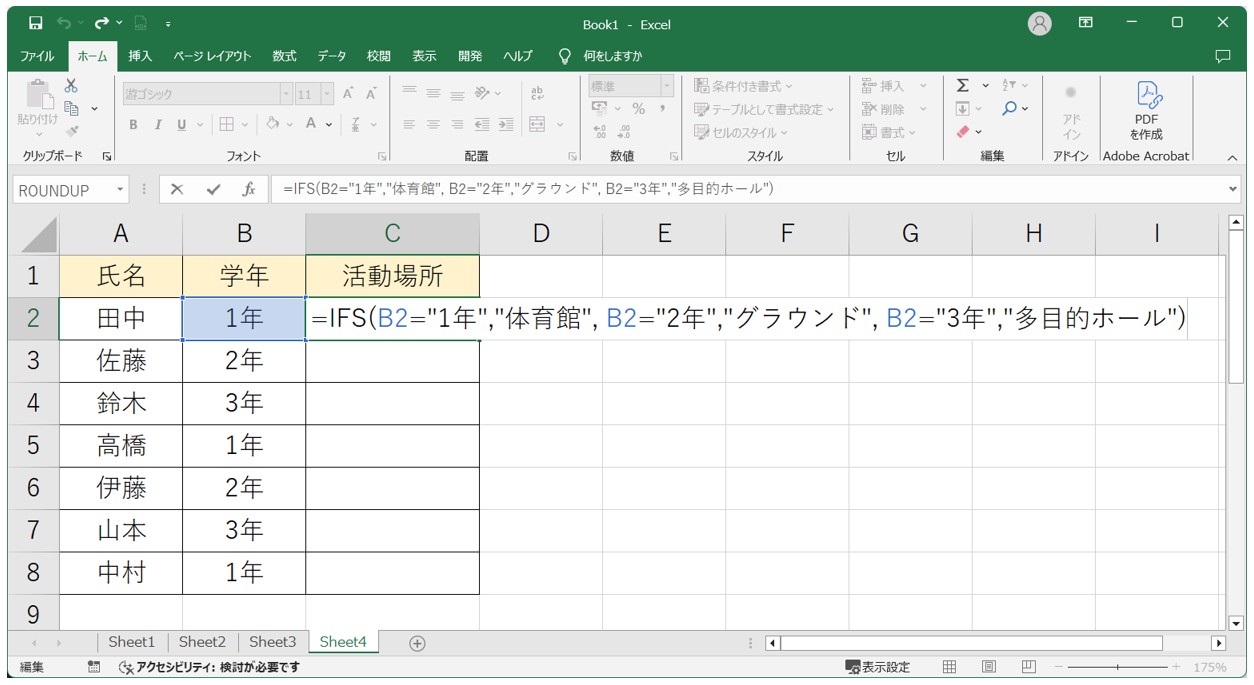Click the Fill down icon in editing group

962,108
